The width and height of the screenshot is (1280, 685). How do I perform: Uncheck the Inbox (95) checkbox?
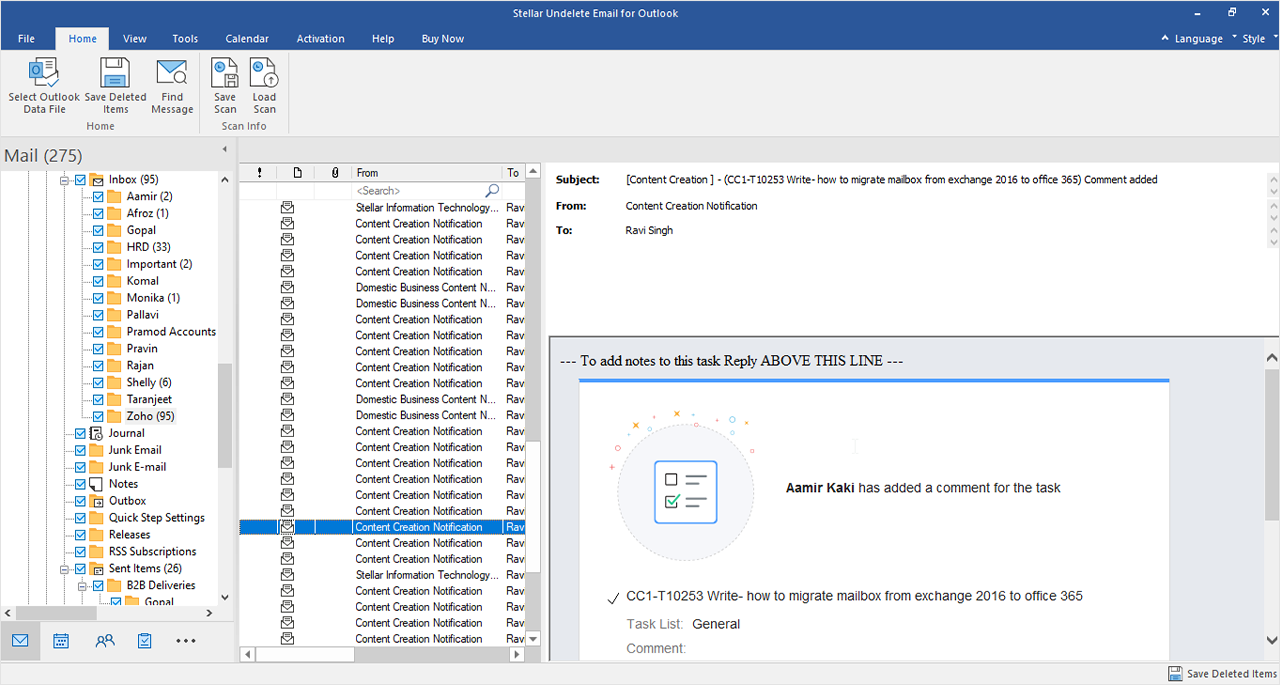coord(80,180)
